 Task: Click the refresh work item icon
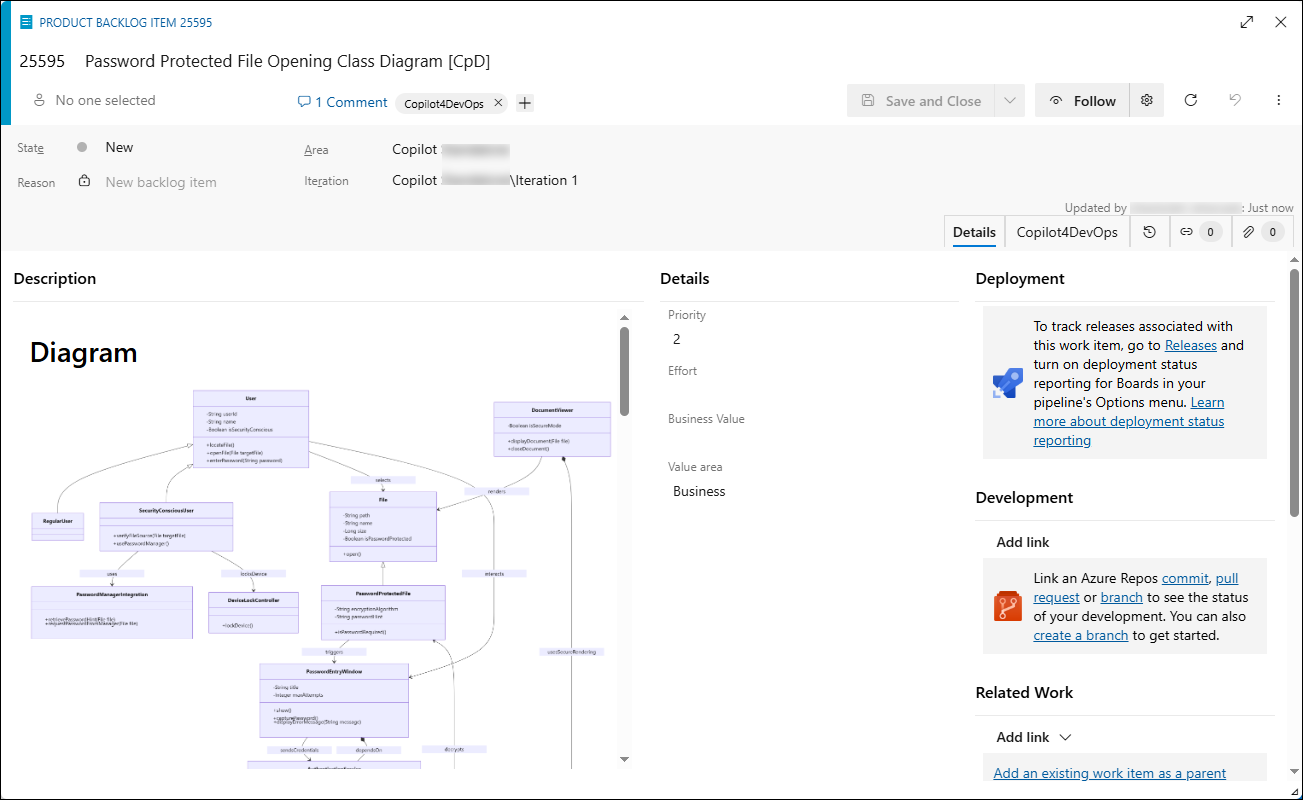click(1191, 100)
